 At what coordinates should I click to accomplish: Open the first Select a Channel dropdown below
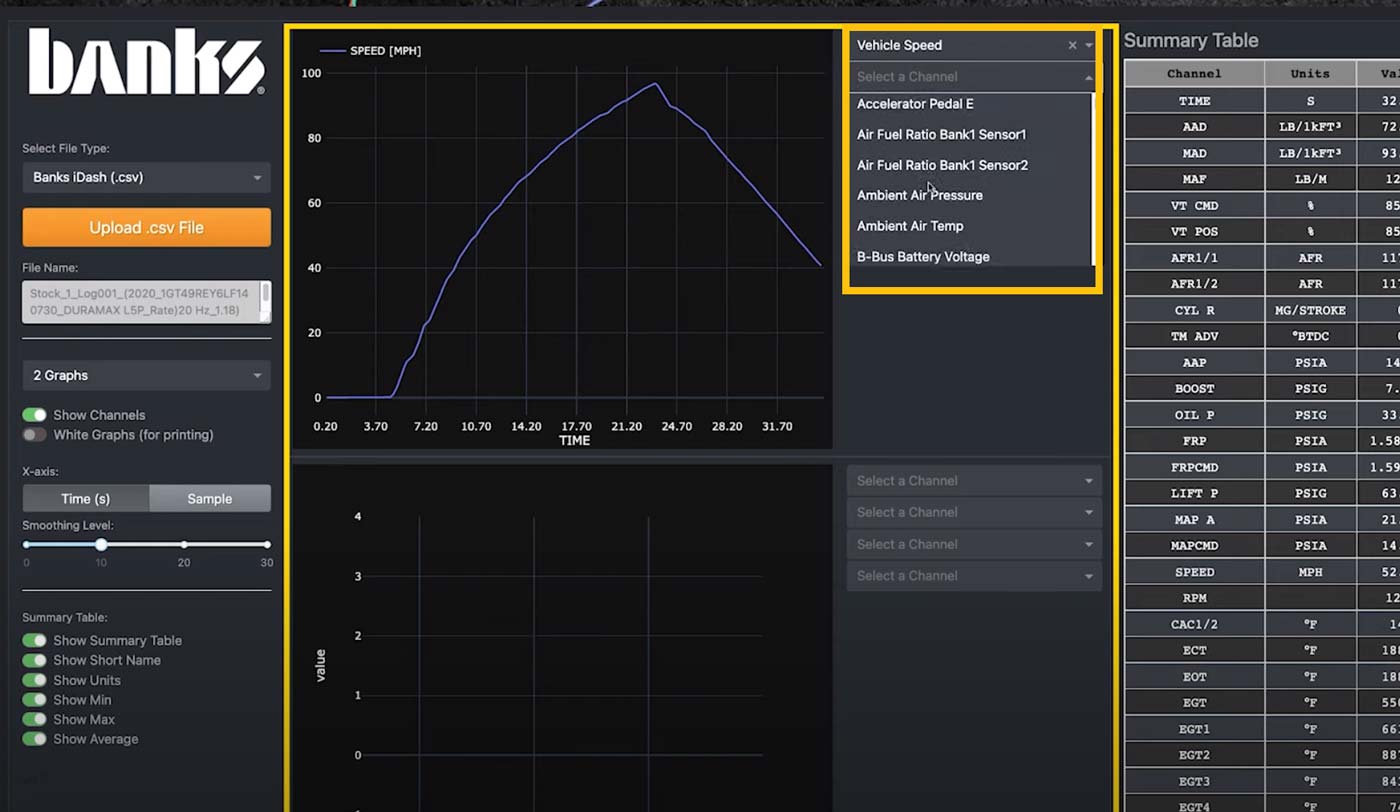coord(973,480)
